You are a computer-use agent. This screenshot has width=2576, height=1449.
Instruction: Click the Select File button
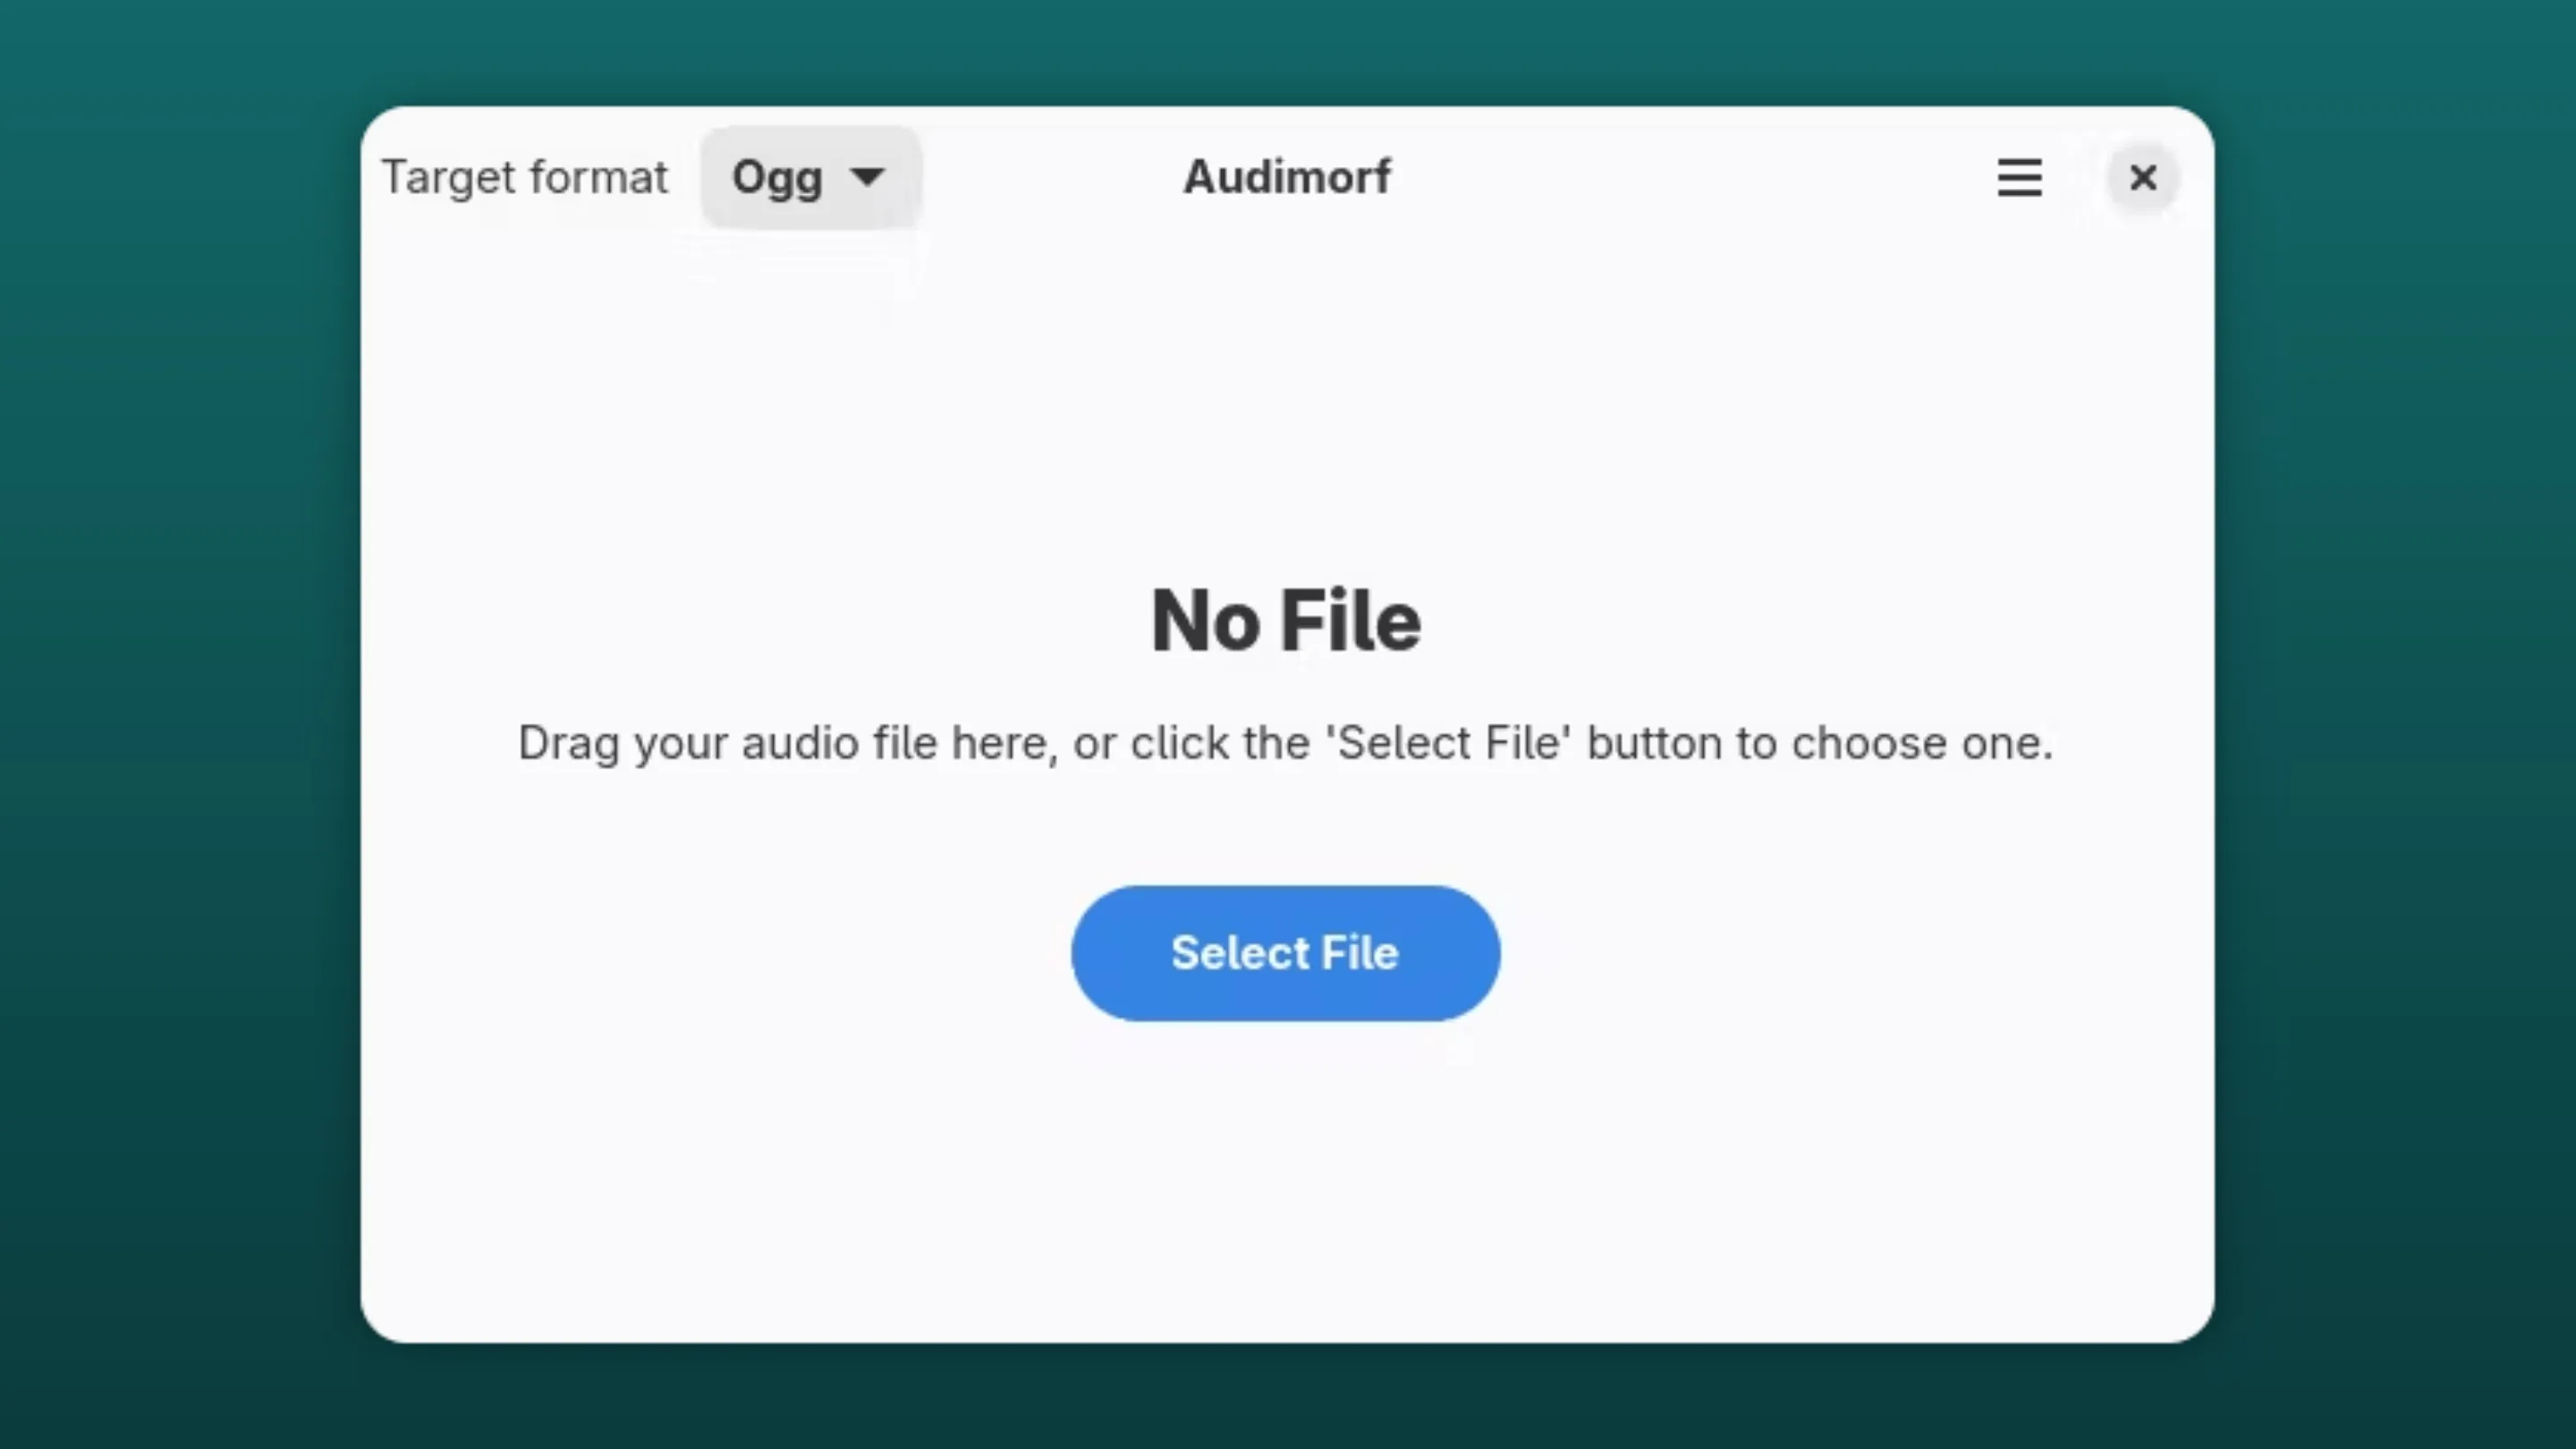pyautogui.click(x=1285, y=953)
